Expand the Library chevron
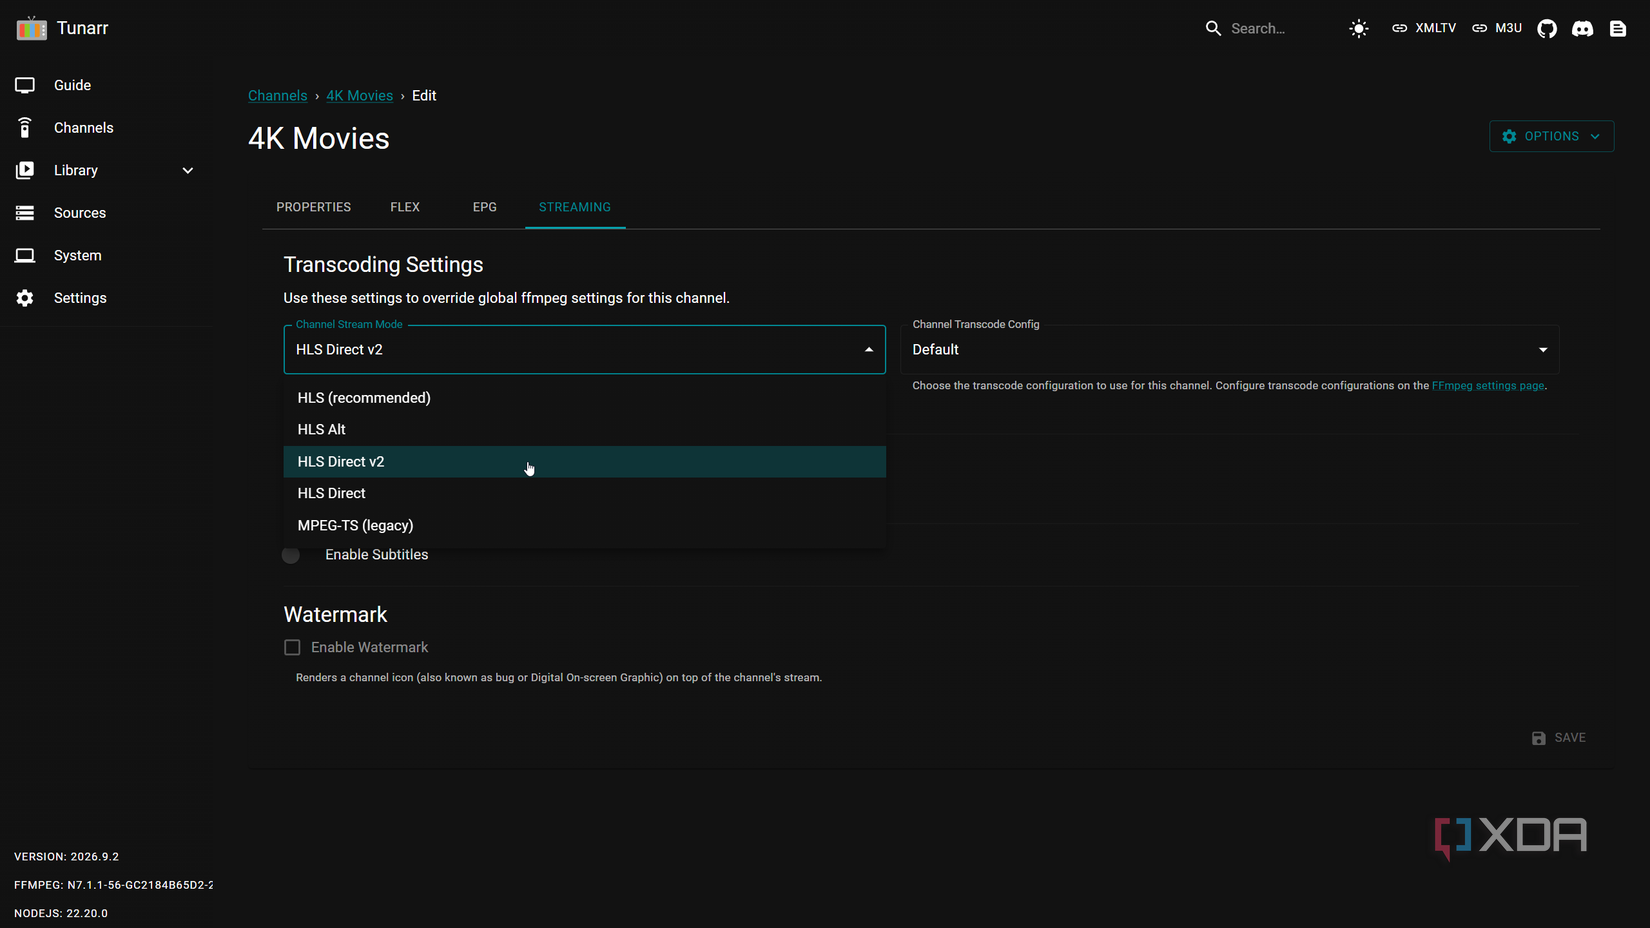Screen dimensions: 1650x928 187,170
